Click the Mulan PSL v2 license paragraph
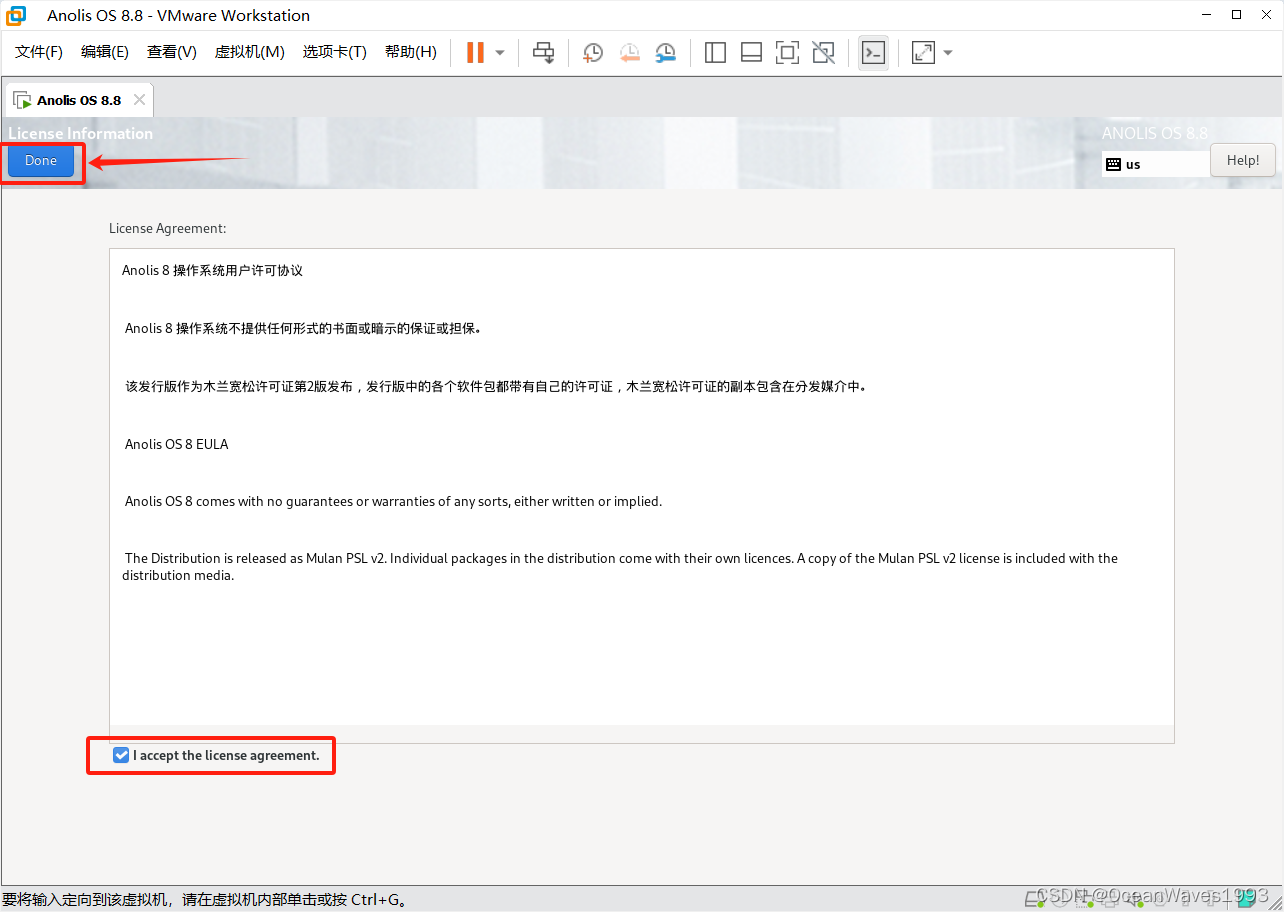The height and width of the screenshot is (912, 1284). (x=620, y=566)
